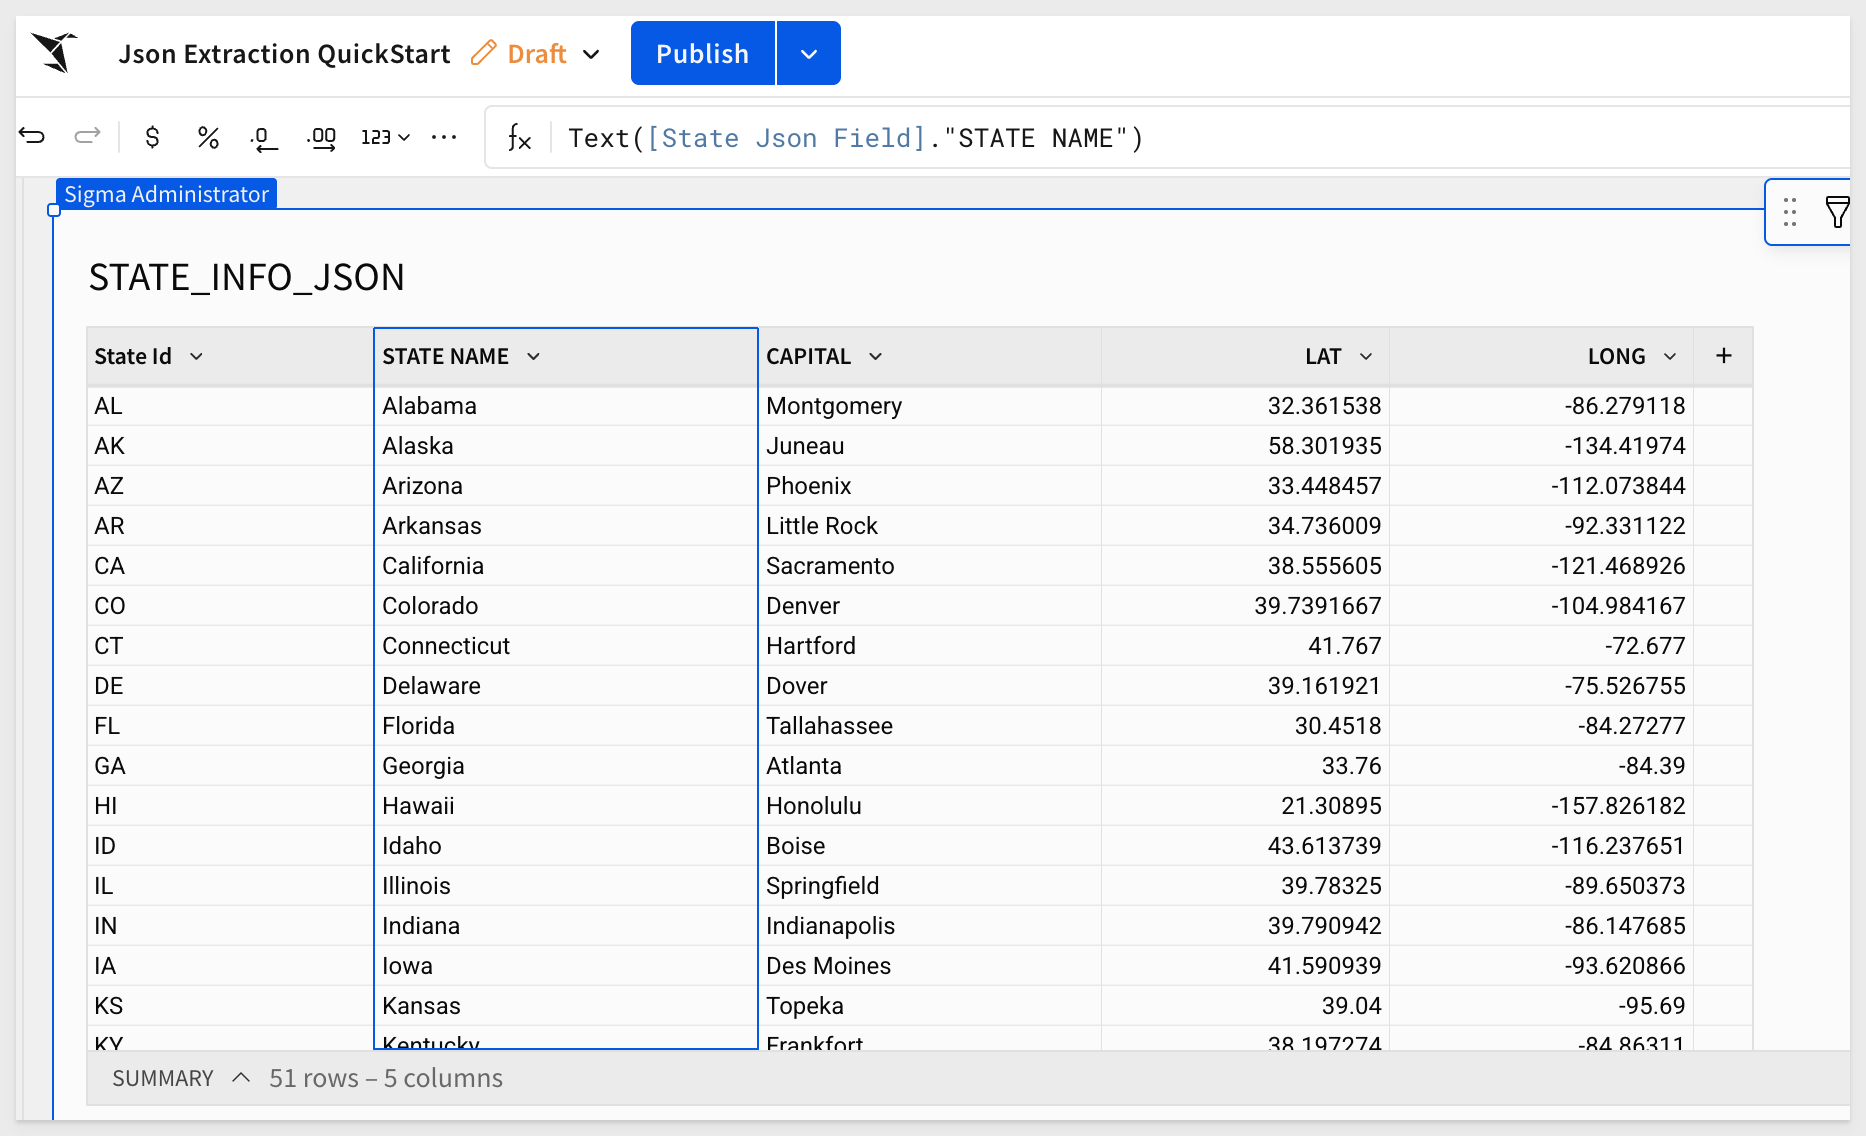Screen dimensions: 1866x1136
Task: Open the LAT column menu chevron
Action: coord(1366,357)
